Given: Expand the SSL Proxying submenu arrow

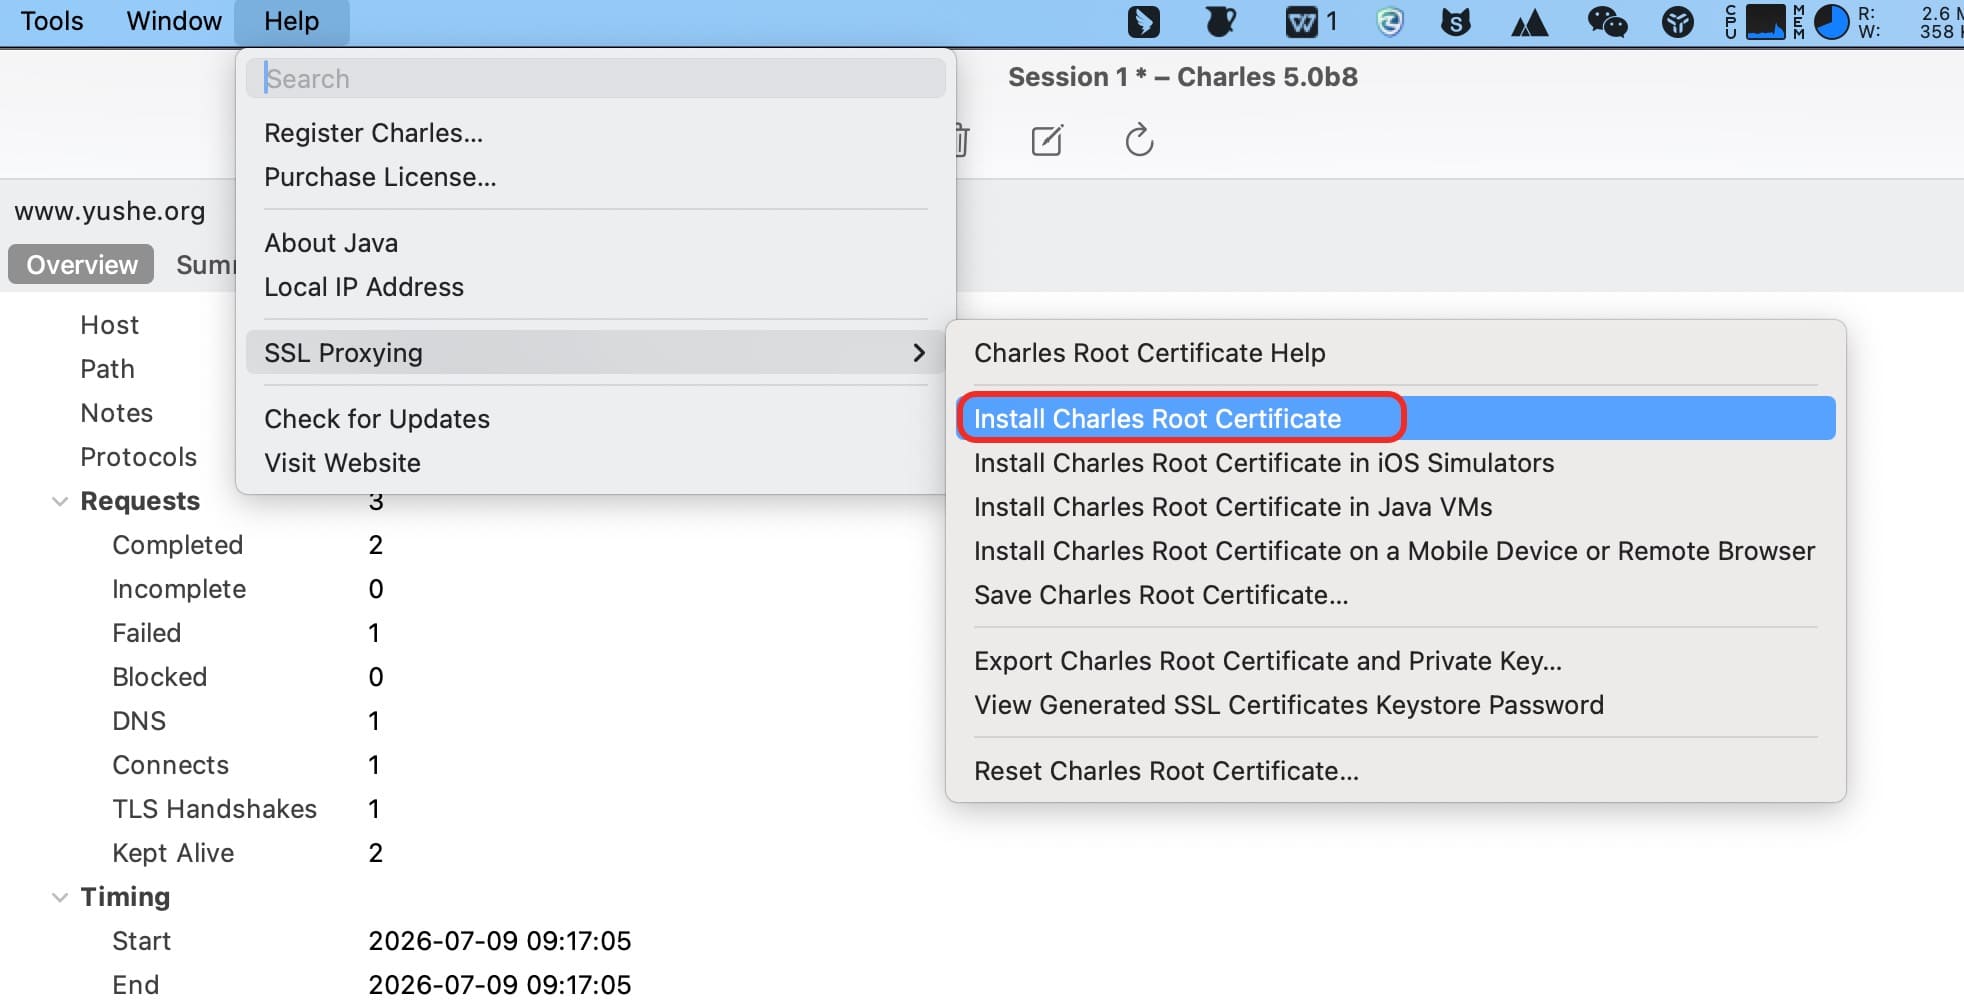Looking at the screenshot, I should pyautogui.click(x=919, y=353).
